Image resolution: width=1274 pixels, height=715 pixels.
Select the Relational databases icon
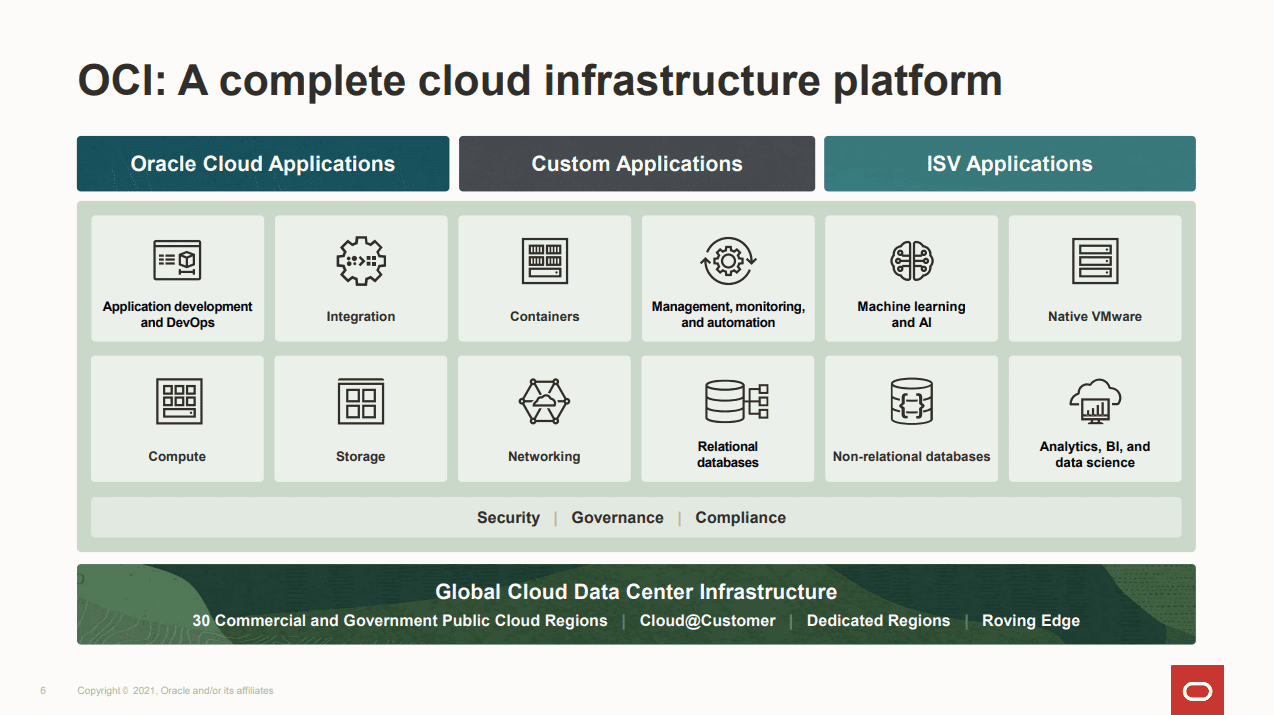click(736, 401)
